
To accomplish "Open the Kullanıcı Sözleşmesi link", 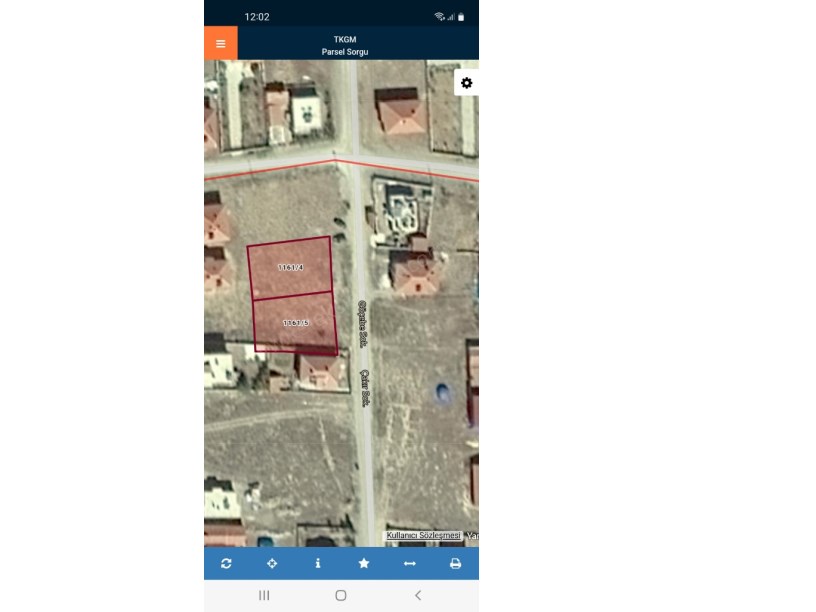I will point(423,536).
